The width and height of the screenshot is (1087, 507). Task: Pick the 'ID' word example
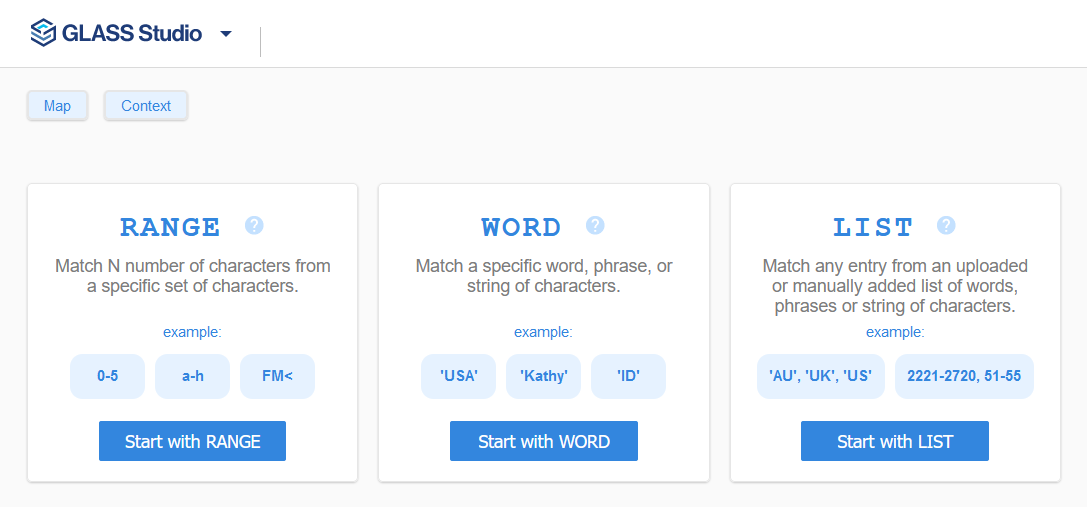(628, 377)
